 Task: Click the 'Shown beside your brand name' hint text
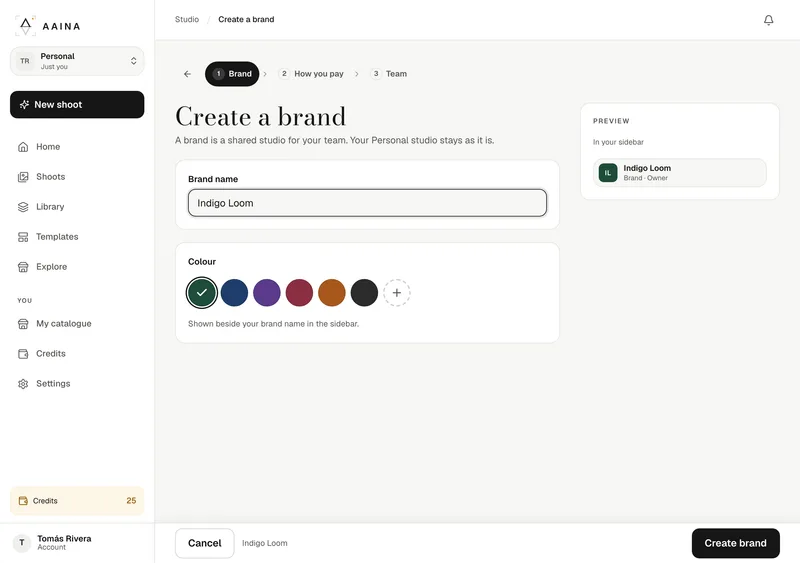[x=273, y=324]
